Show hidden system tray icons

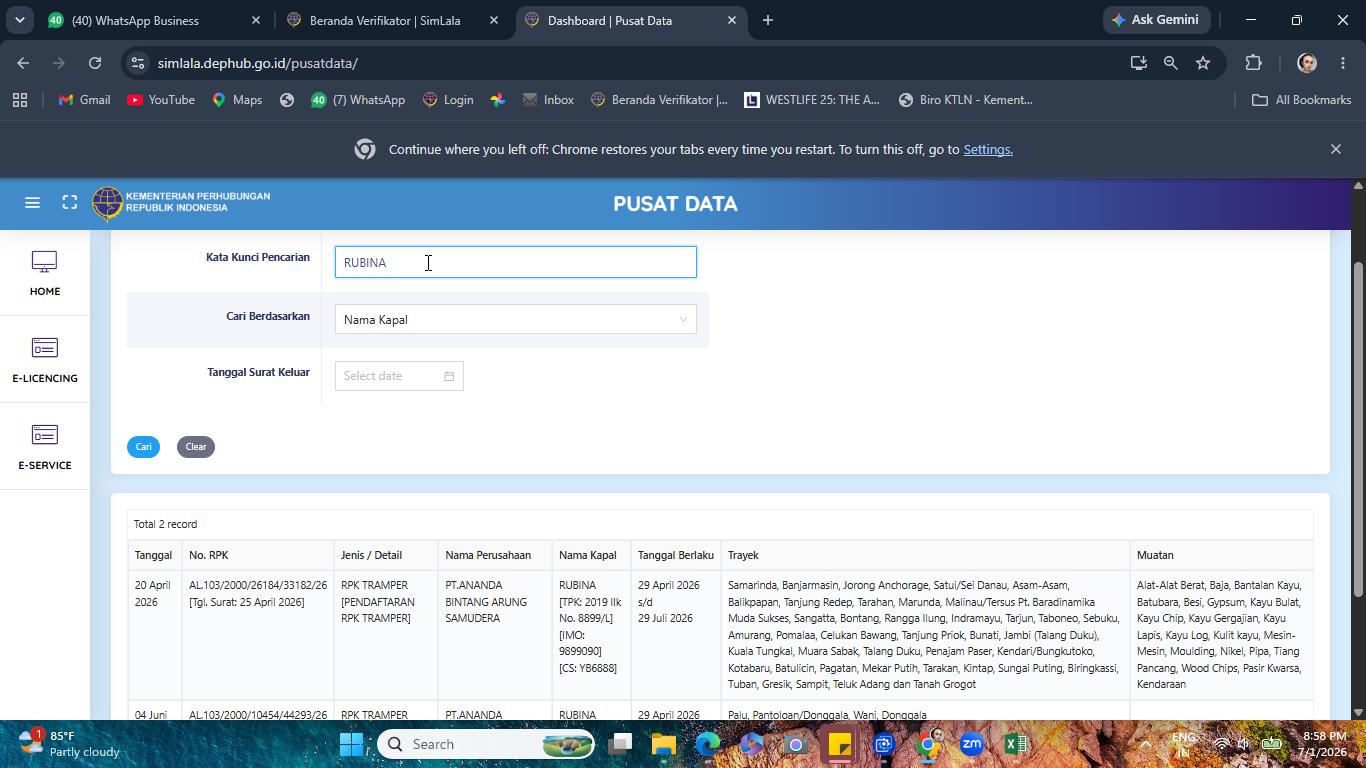coord(1145,744)
